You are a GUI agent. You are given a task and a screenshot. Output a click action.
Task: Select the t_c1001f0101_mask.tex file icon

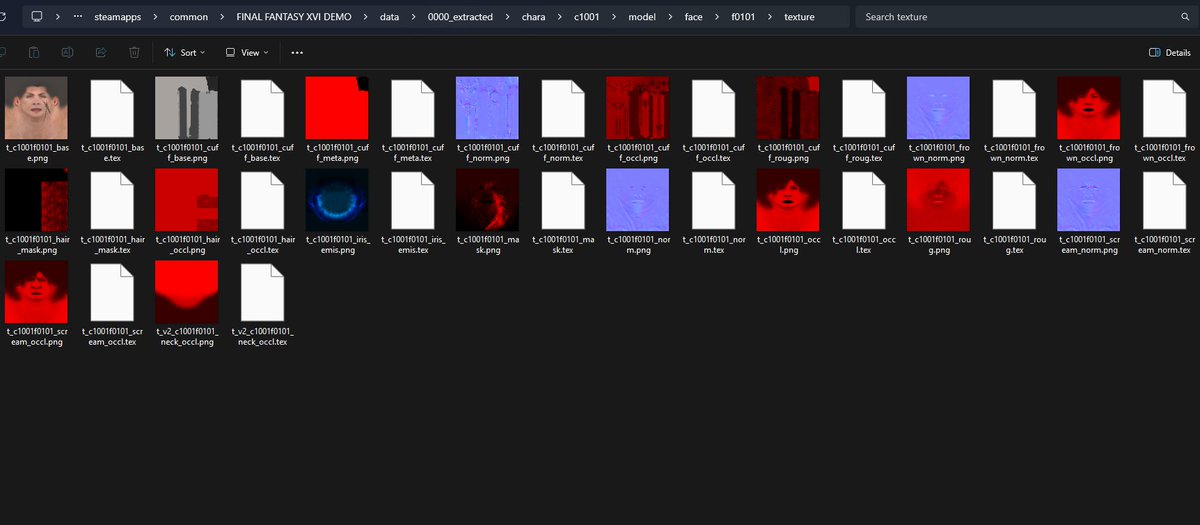563,200
